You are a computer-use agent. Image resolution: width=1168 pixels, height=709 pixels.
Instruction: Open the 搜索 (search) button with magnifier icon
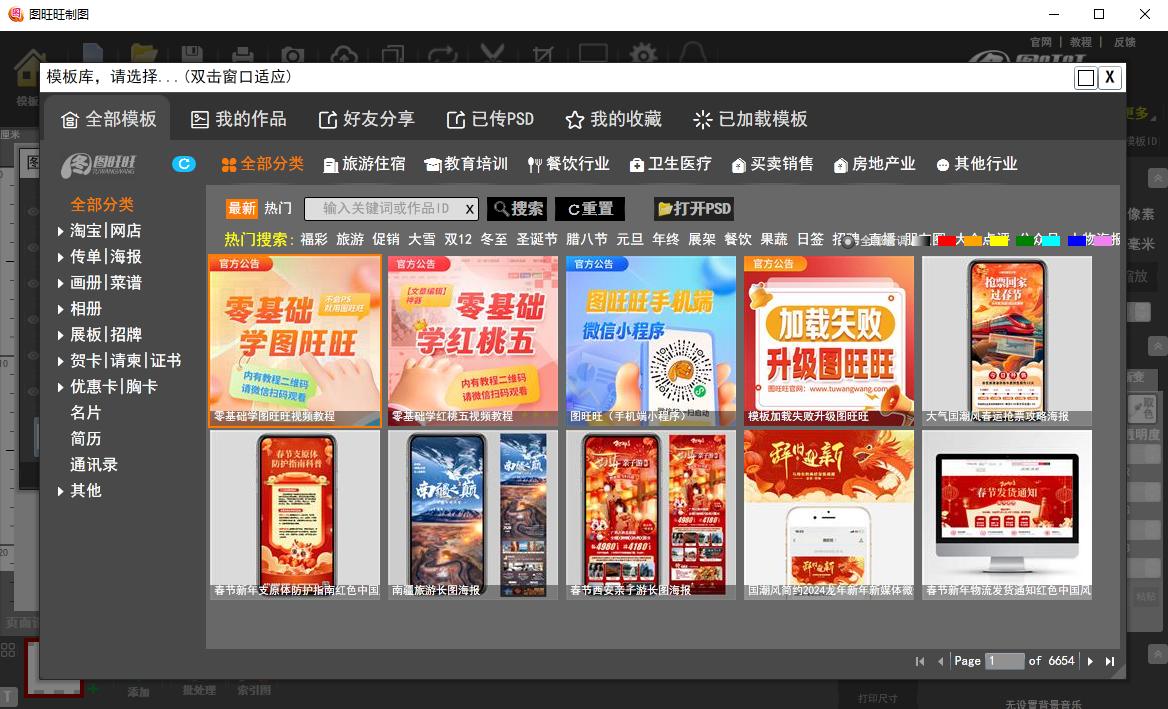tap(517, 209)
